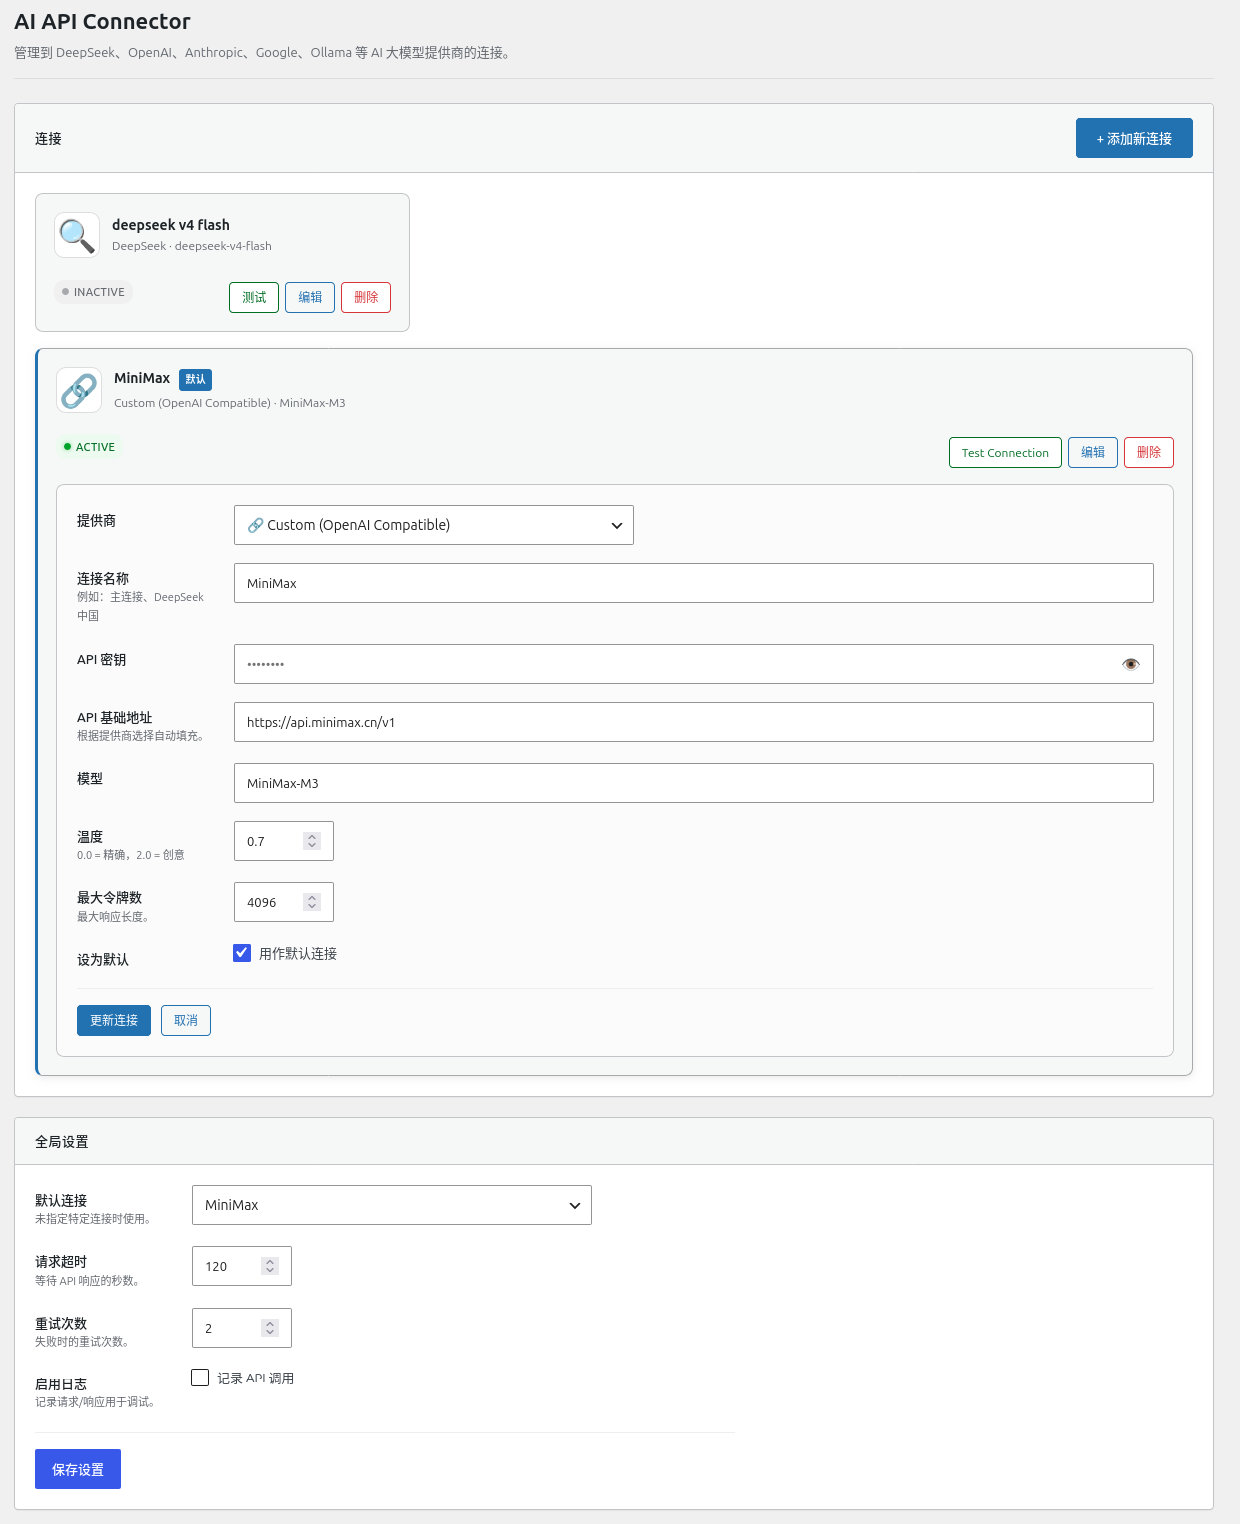Click 编辑 on the MiniMax card

(1093, 452)
